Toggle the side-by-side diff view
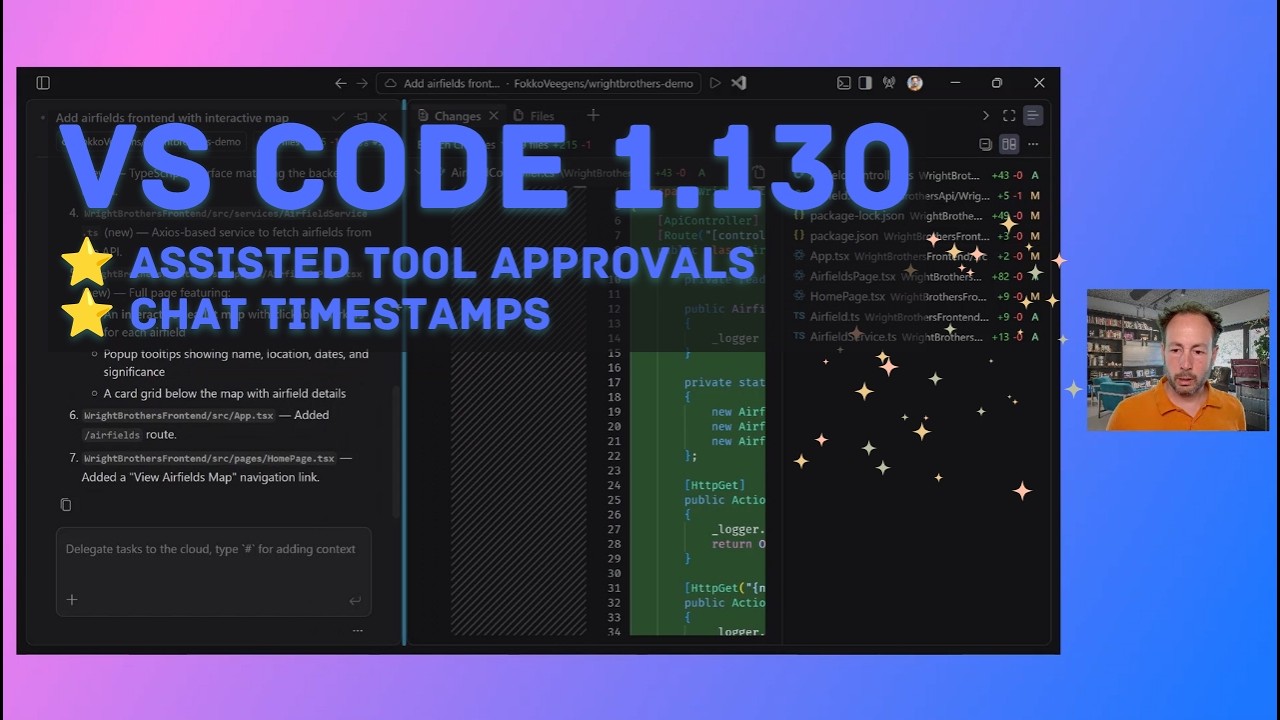 pos(1009,144)
